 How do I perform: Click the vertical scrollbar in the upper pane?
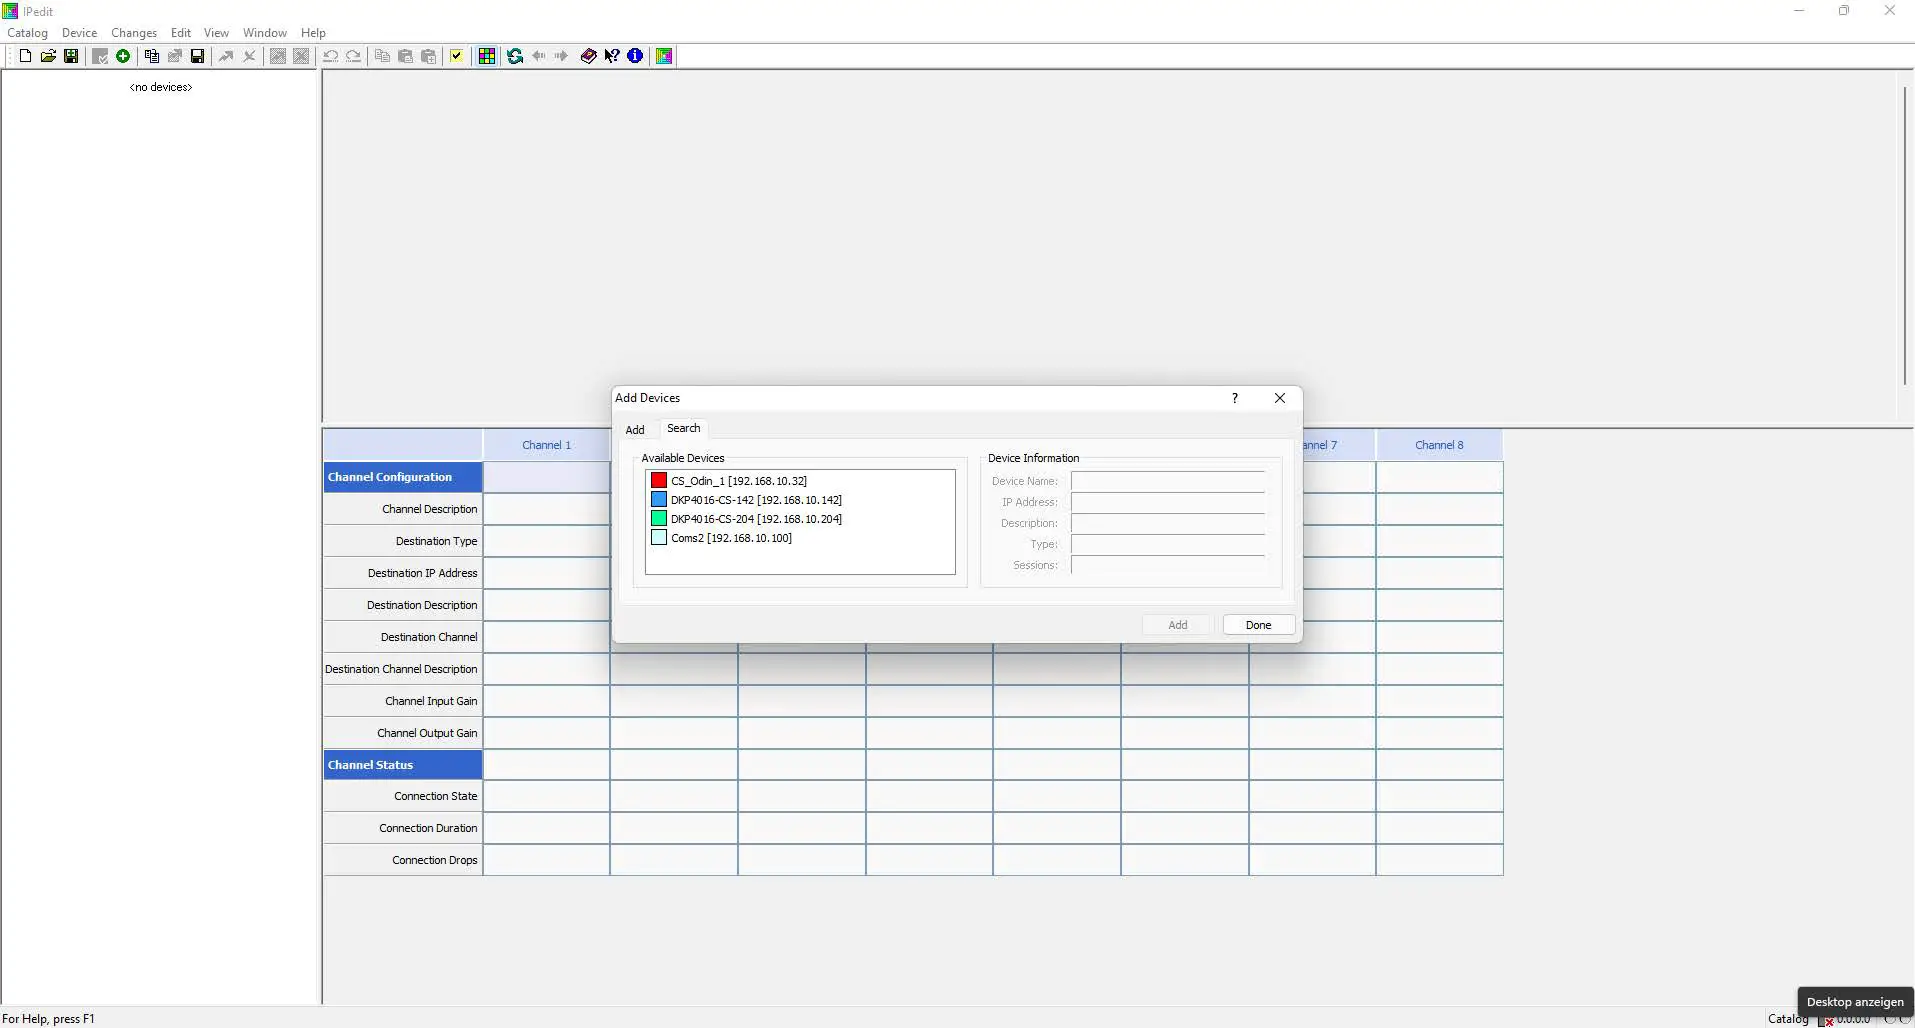coord(1905,236)
